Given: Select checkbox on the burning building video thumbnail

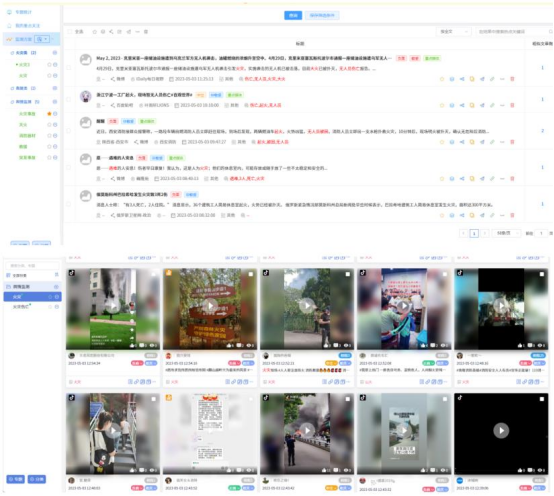Looking at the screenshot, I should pyautogui.click(x=153, y=274).
